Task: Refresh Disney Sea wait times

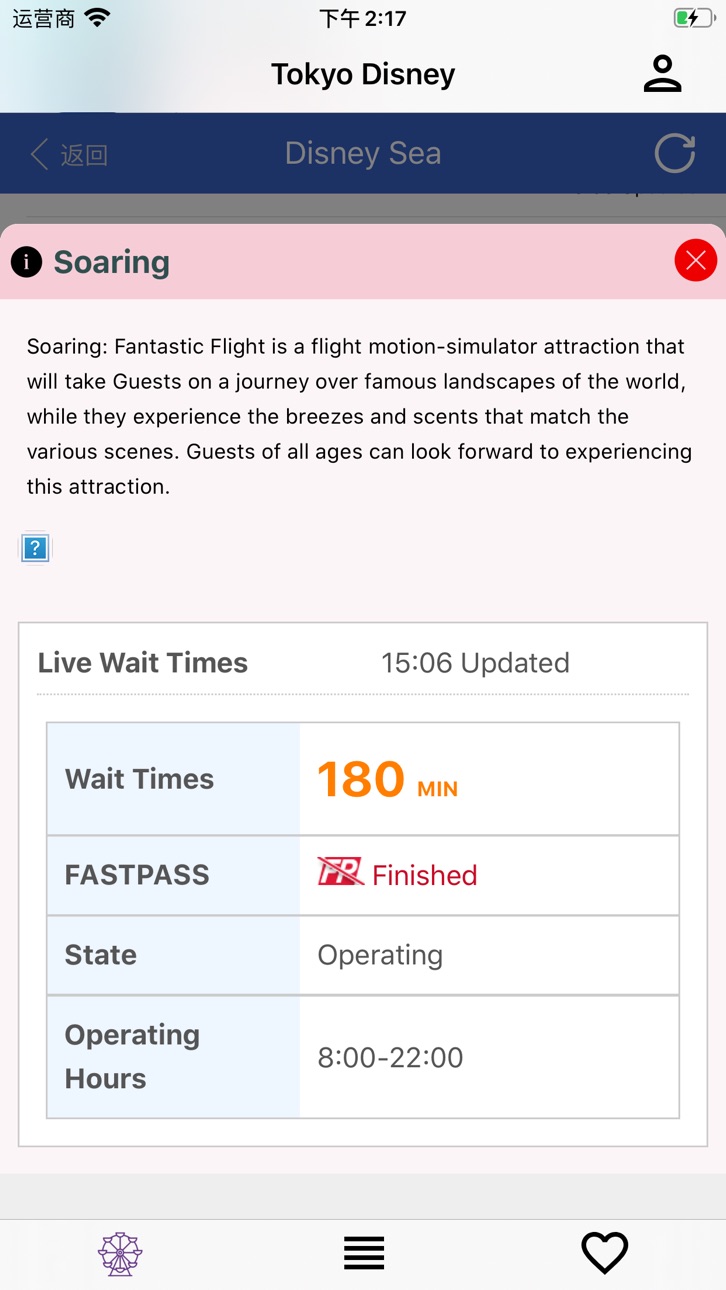Action: click(x=675, y=153)
